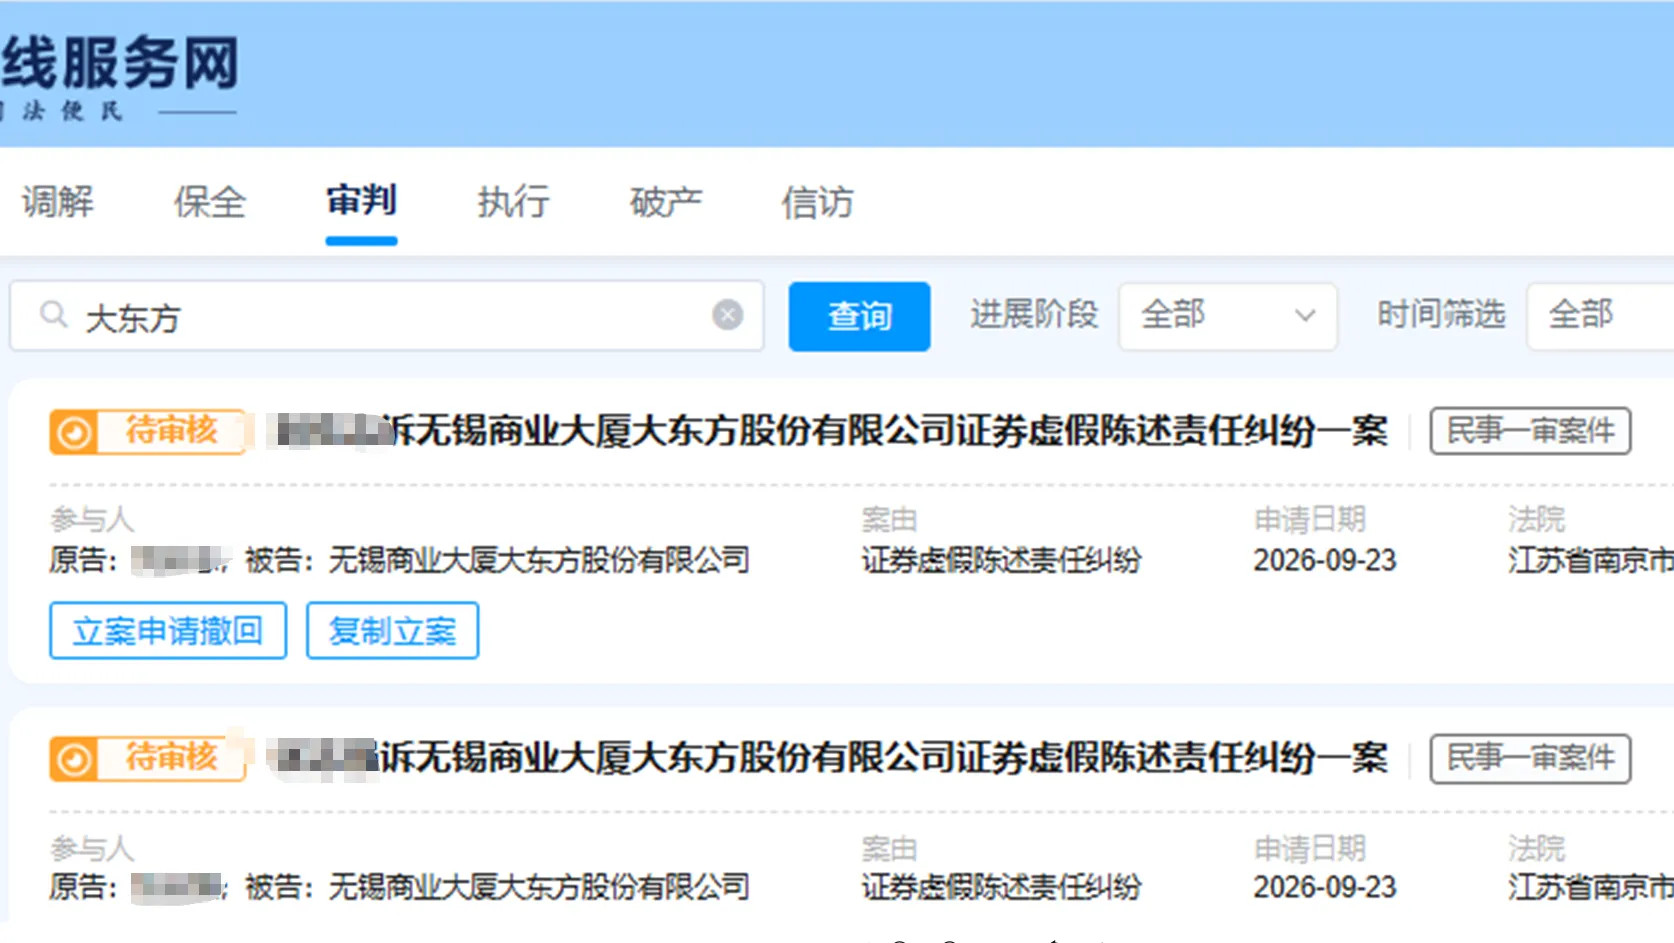This screenshot has width=1674, height=943.
Task: Click into the 大东方 search field
Action: pyautogui.click(x=387, y=316)
